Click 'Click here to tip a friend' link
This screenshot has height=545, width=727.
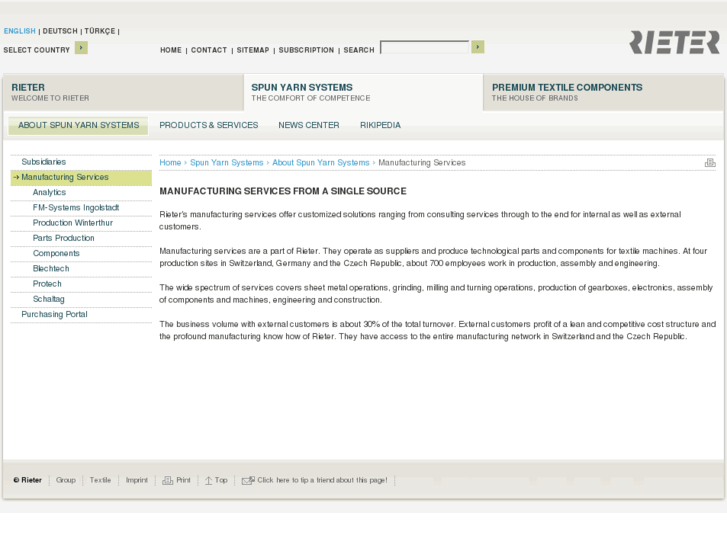pyautogui.click(x=322, y=481)
